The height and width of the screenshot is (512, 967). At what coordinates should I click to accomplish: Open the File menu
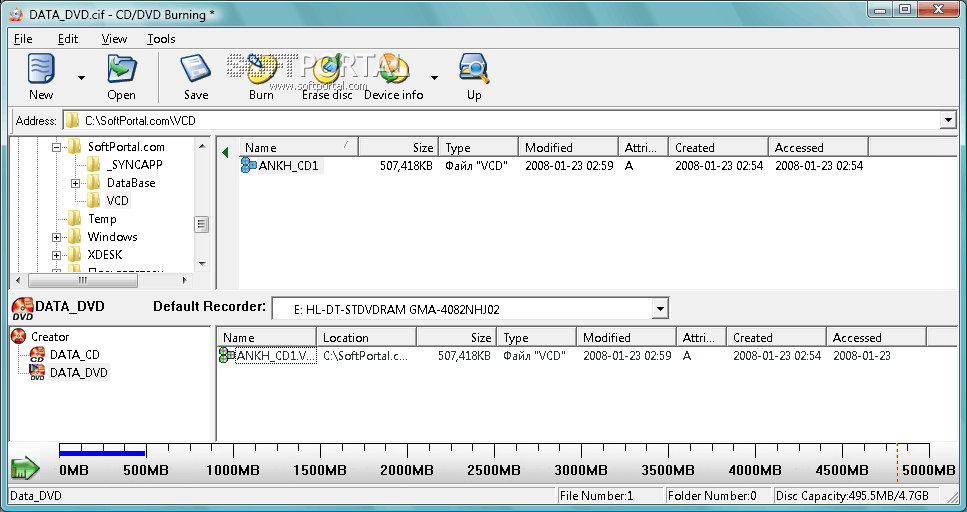23,39
